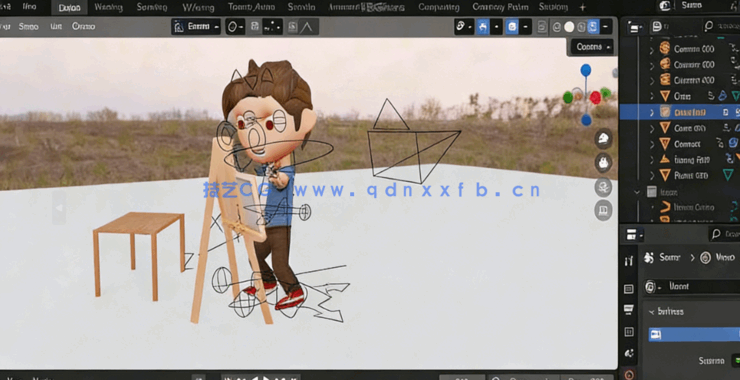Switch to rendered viewport shading
Screen dimensions: 740x380
coord(593,27)
